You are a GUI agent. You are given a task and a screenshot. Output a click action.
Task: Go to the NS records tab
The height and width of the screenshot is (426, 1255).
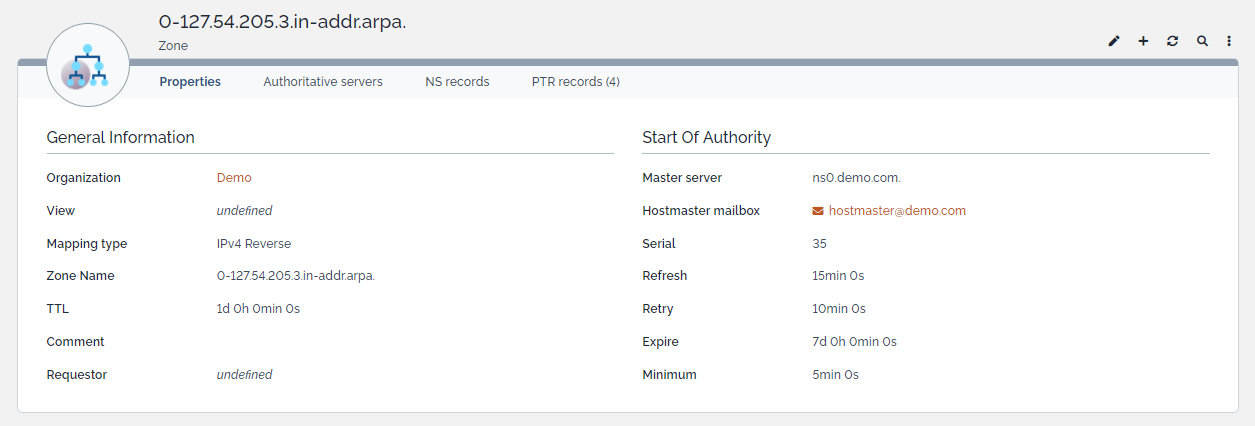457,82
